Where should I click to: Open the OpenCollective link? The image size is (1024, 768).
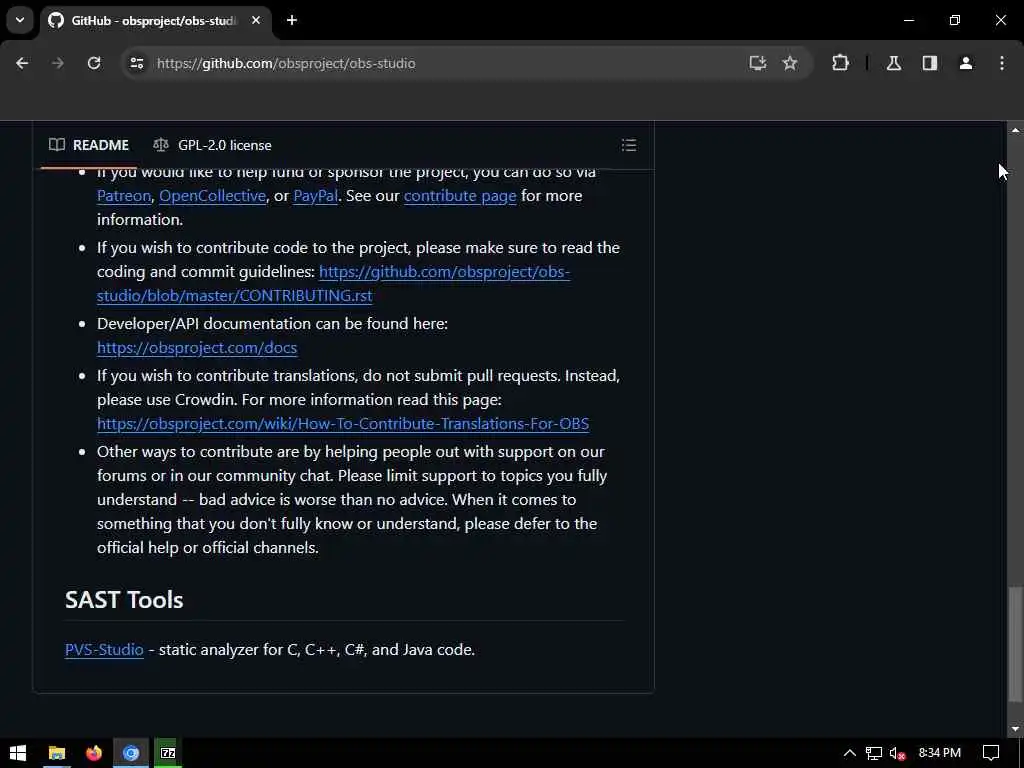click(212, 196)
